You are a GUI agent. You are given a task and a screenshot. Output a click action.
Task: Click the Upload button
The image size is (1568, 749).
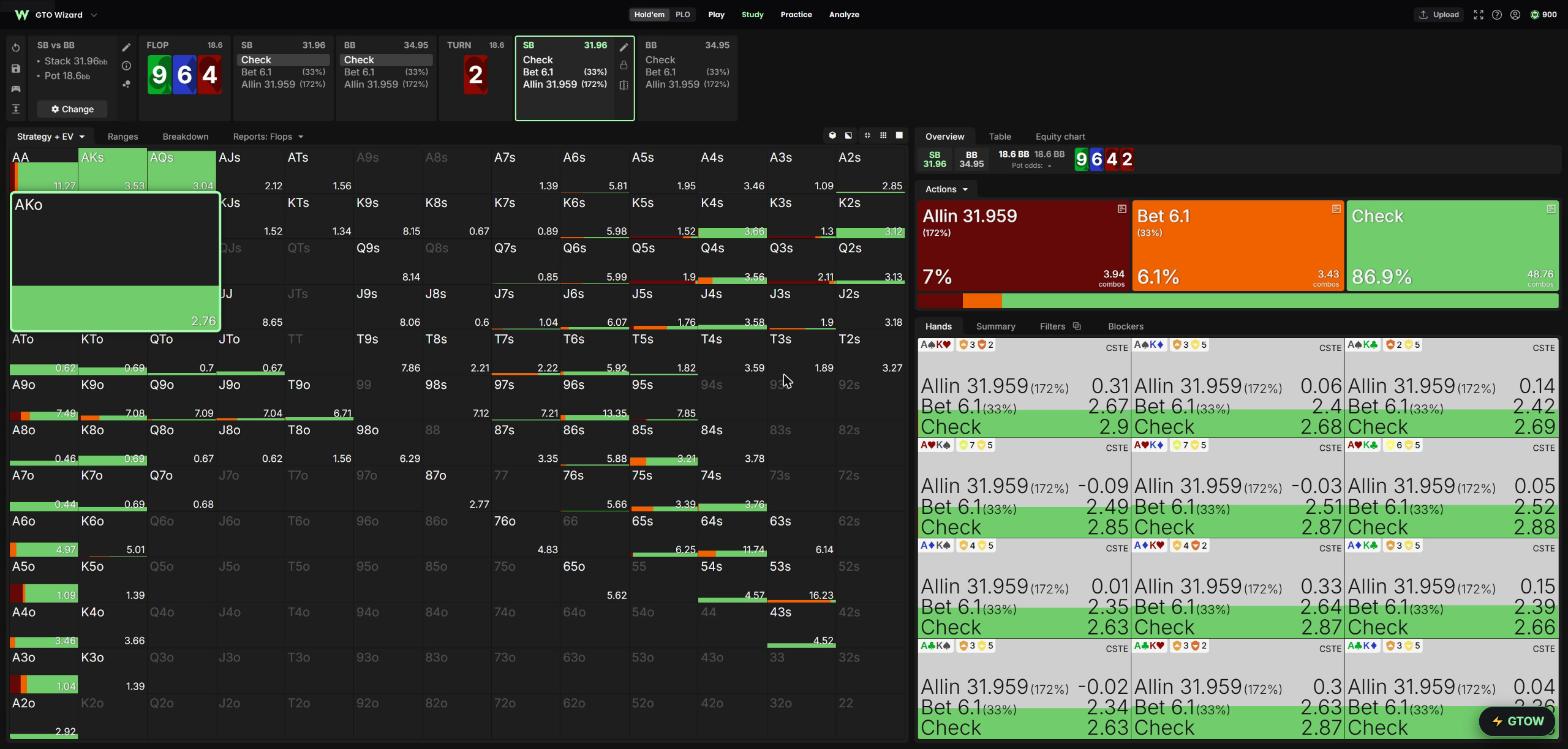click(1438, 15)
